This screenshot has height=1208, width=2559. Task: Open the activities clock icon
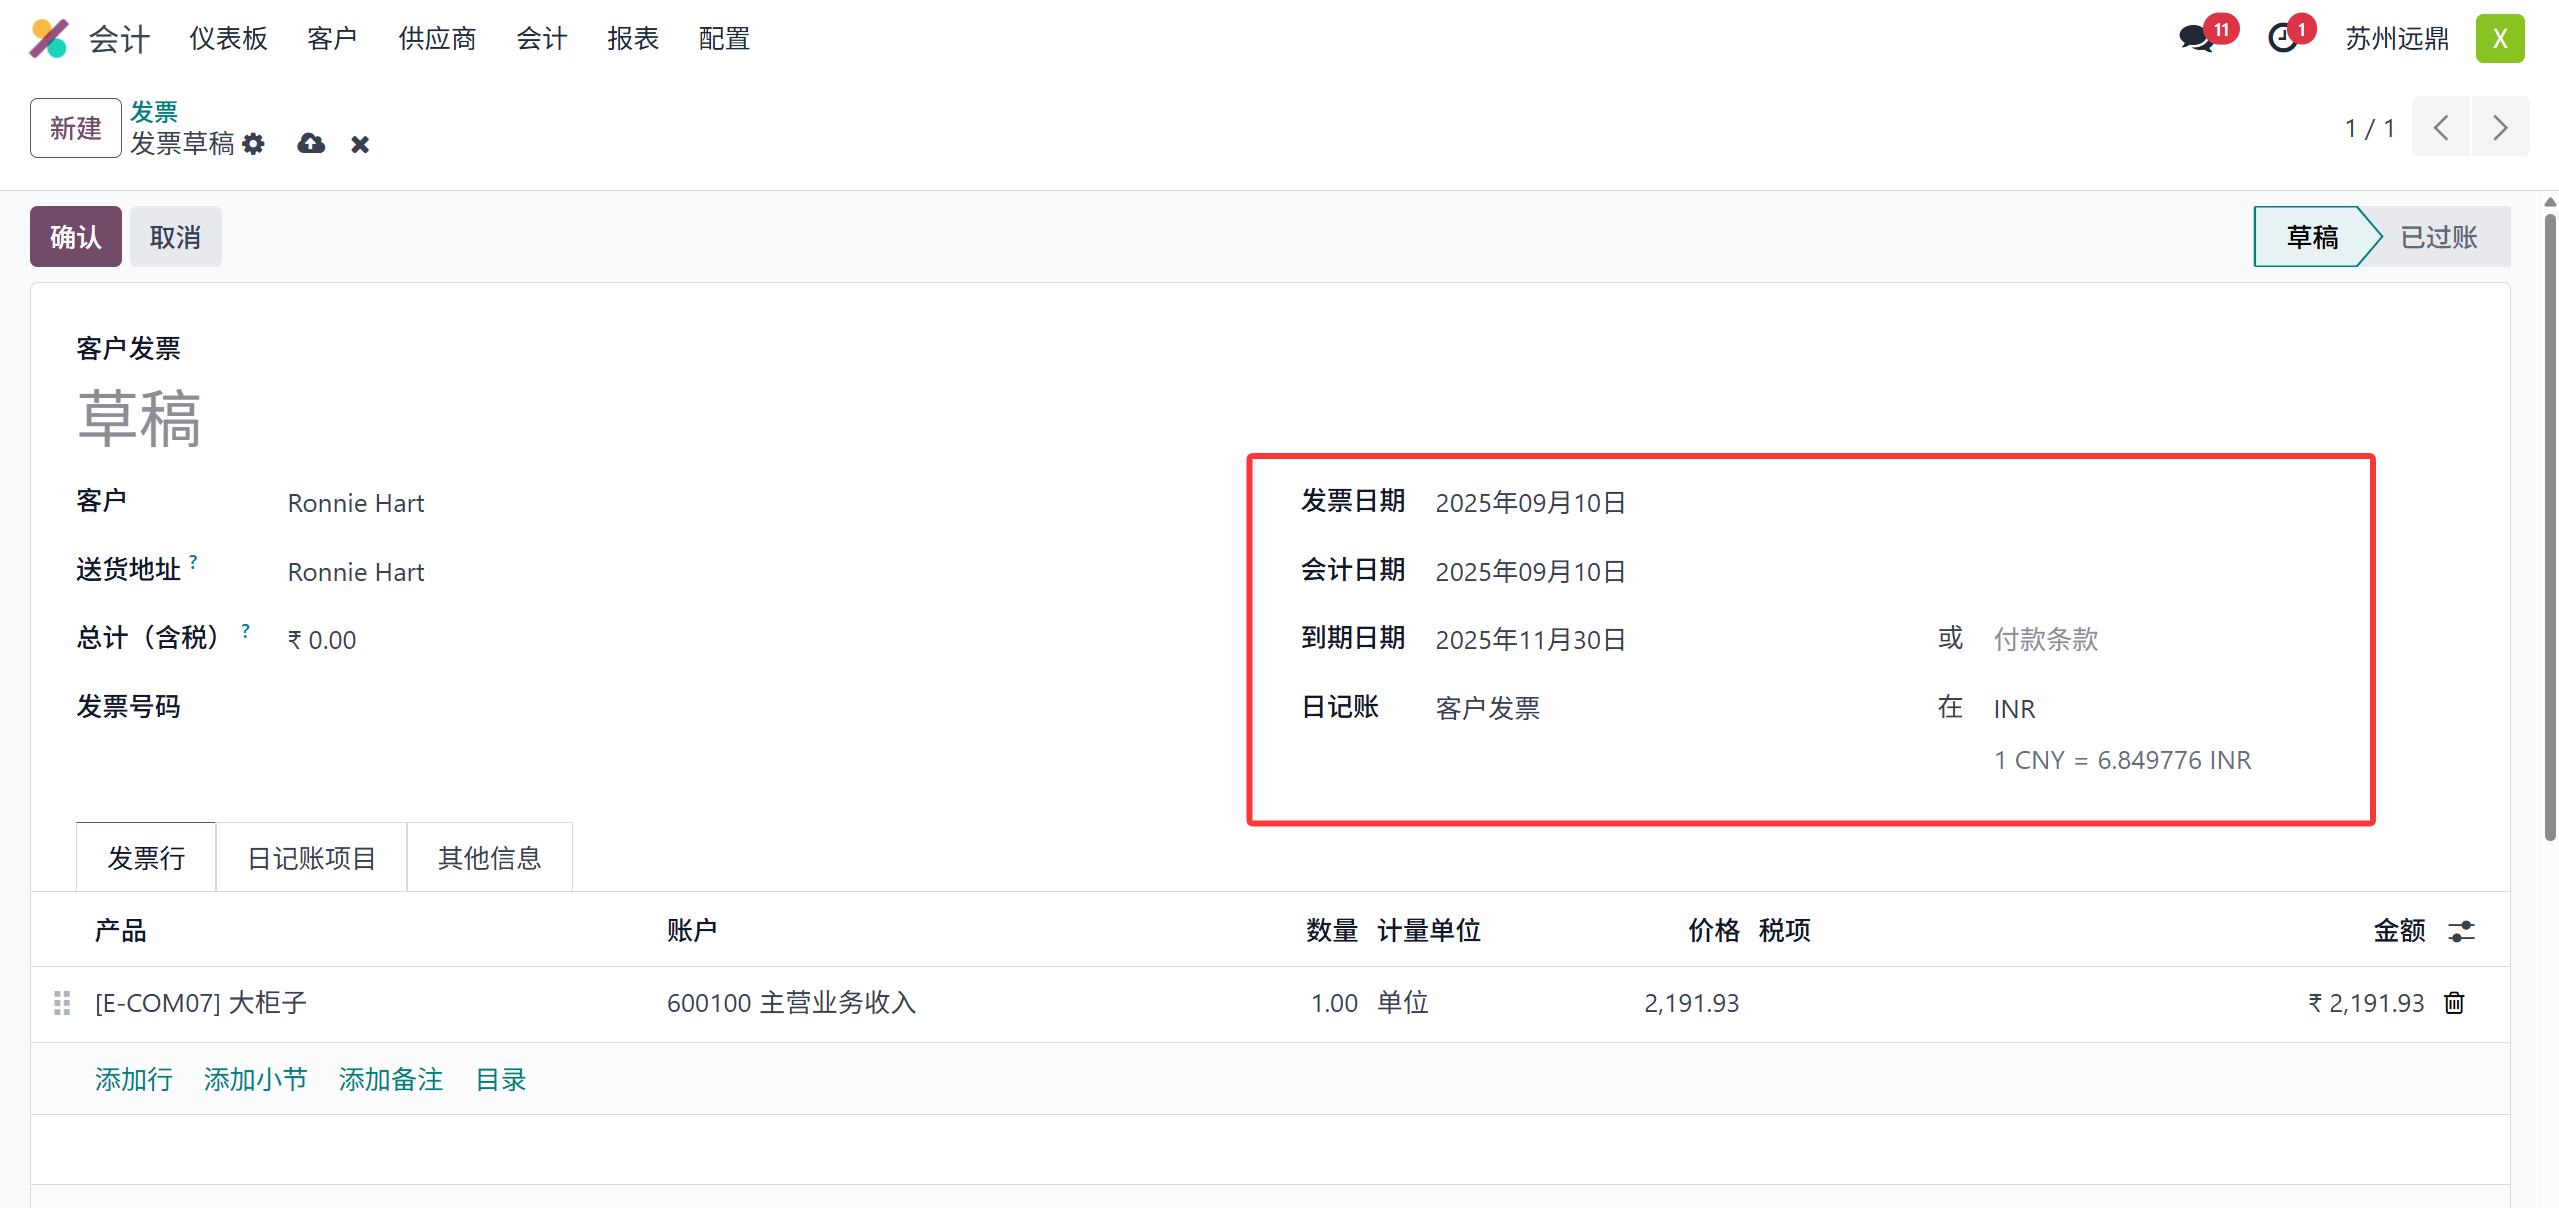(x=2283, y=39)
